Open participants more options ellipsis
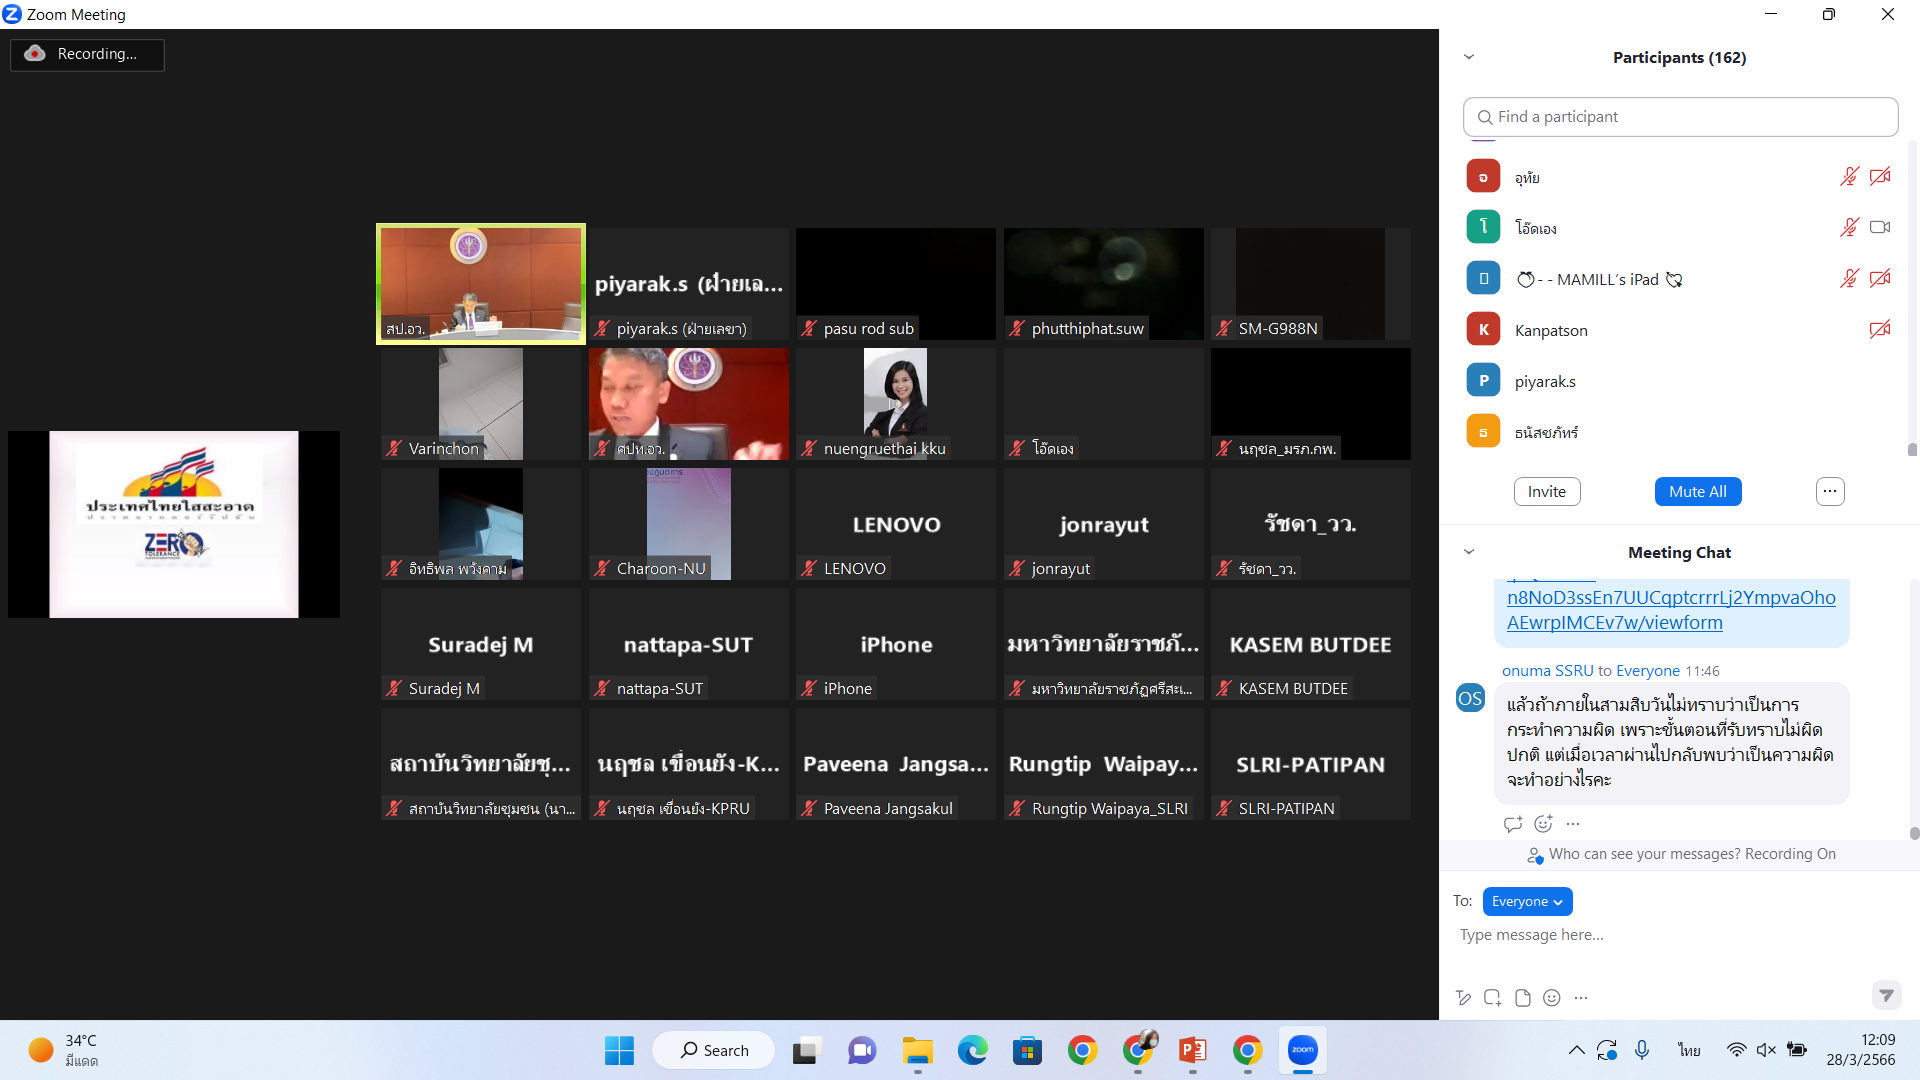 pos(1830,492)
